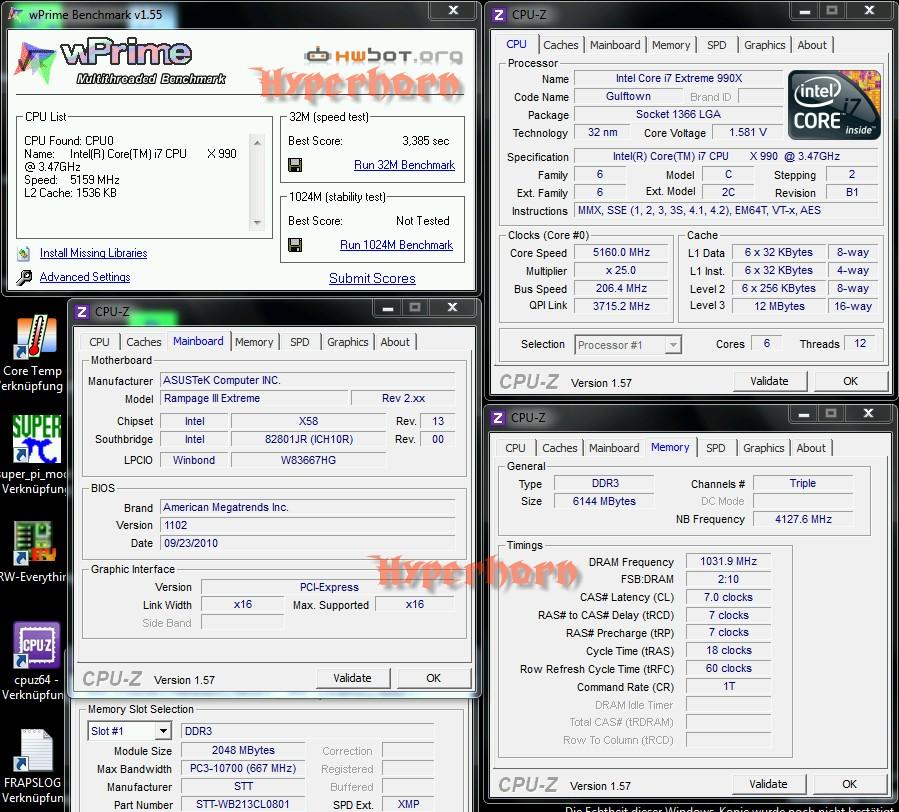Click the CPU List scrollbar up arrow
The image size is (899, 812).
coord(257,142)
